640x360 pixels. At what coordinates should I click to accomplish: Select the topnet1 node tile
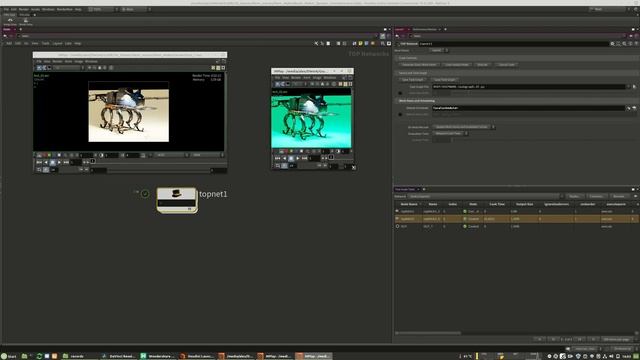(177, 200)
